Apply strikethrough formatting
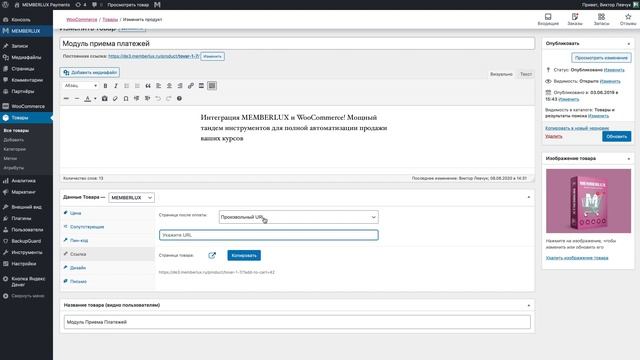Screen dimensions: 640x360 pos(66,98)
